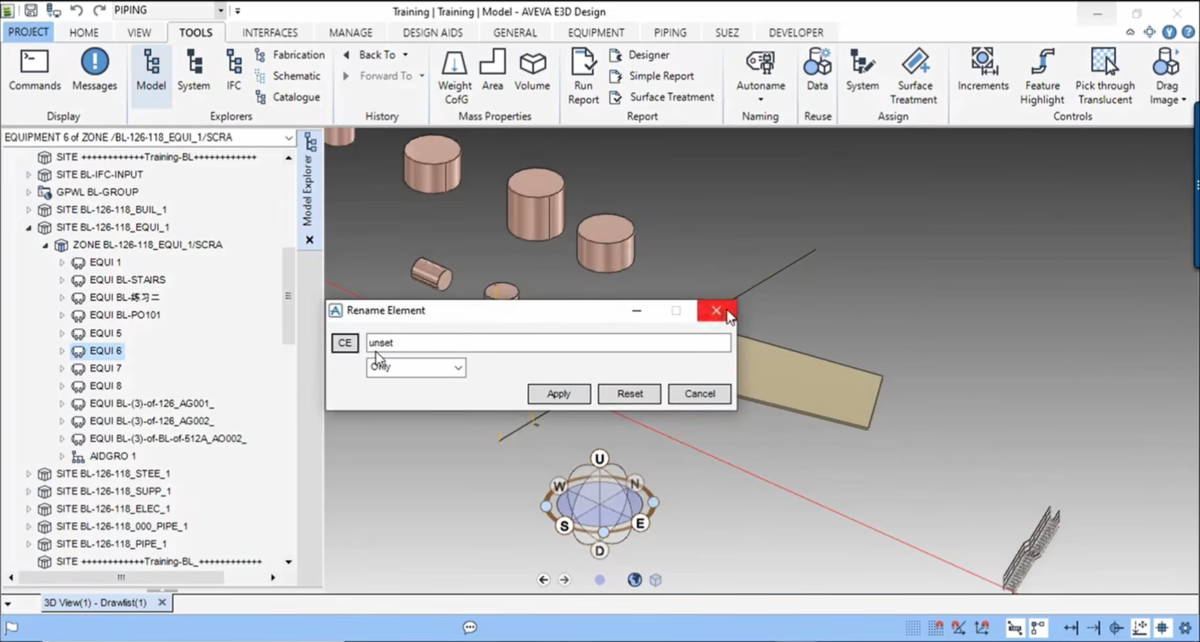Click the Volume mass property
Viewport: 1200px width, 642px height.
coord(532,70)
